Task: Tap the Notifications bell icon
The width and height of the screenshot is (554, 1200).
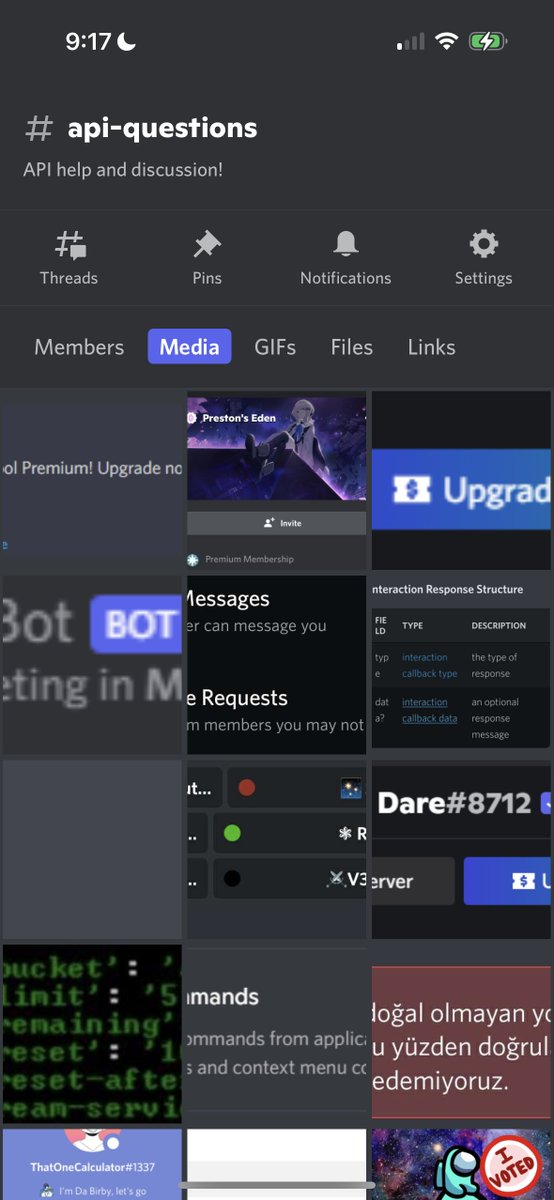Action: 346,244
